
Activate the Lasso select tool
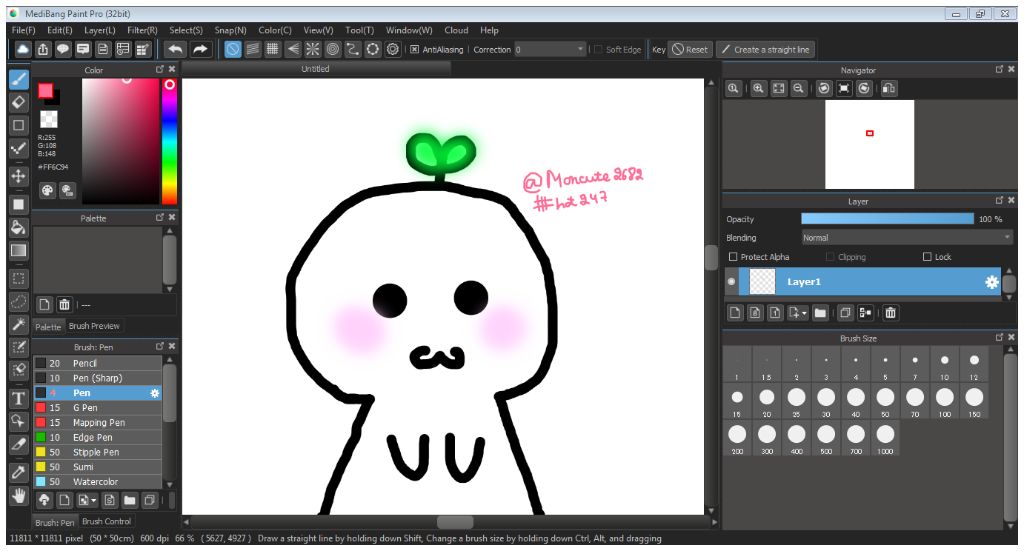point(18,302)
